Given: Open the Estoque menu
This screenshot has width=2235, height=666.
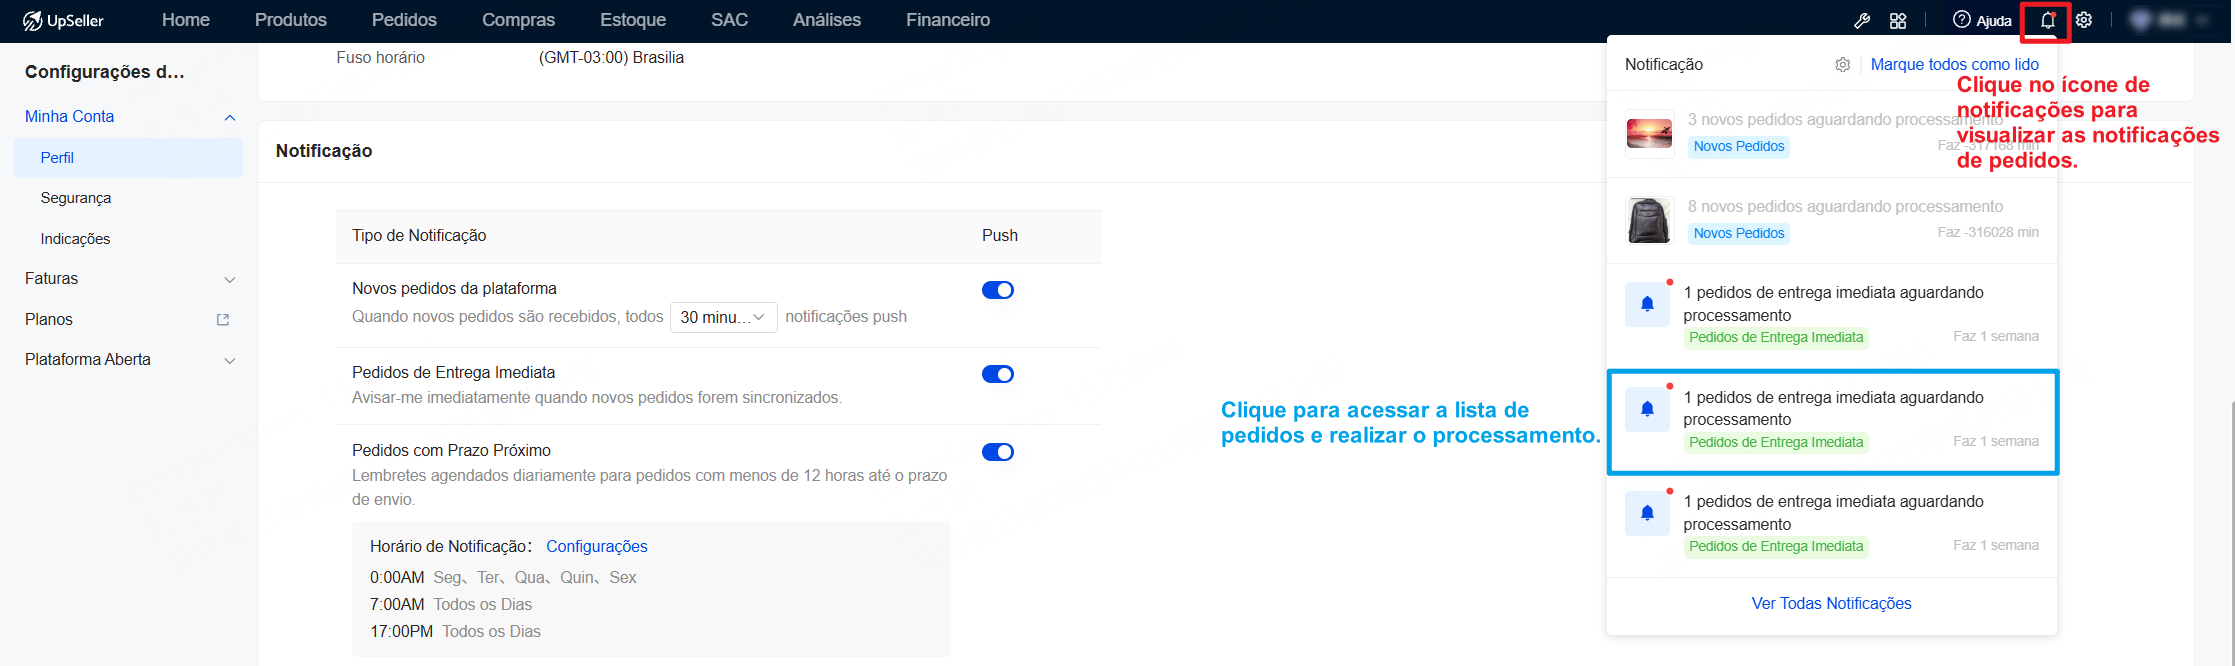Looking at the screenshot, I should (x=633, y=20).
